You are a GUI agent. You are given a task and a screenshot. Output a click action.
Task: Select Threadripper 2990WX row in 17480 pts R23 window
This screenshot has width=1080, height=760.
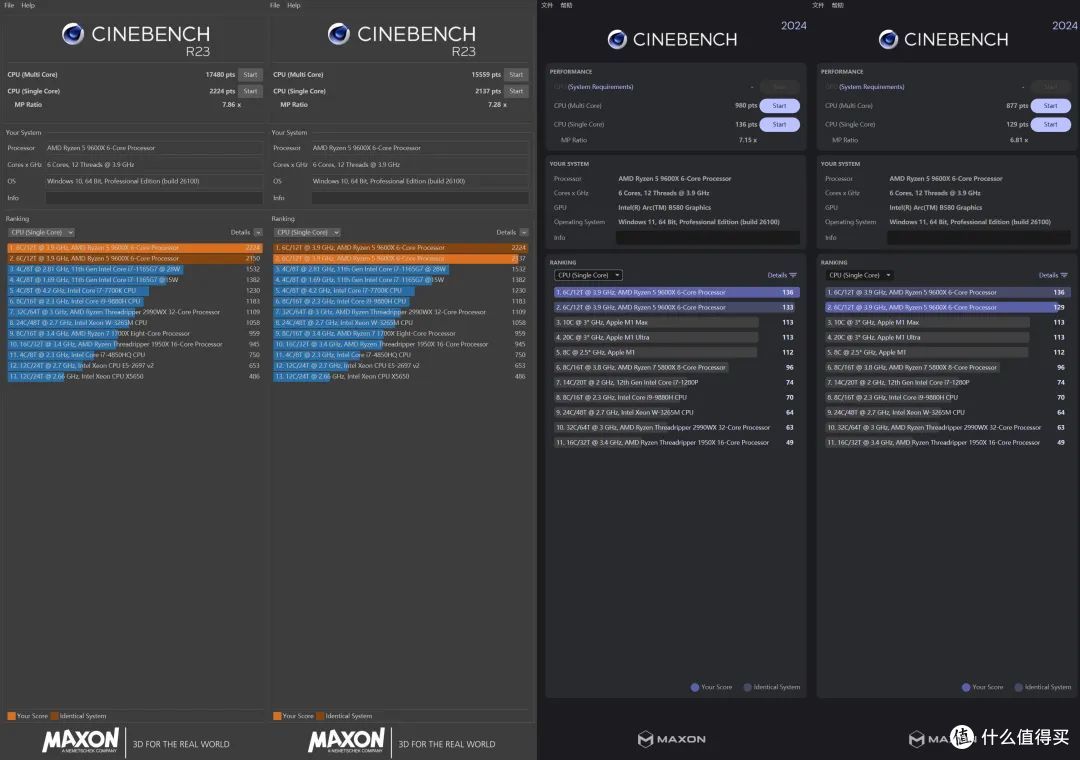point(134,312)
